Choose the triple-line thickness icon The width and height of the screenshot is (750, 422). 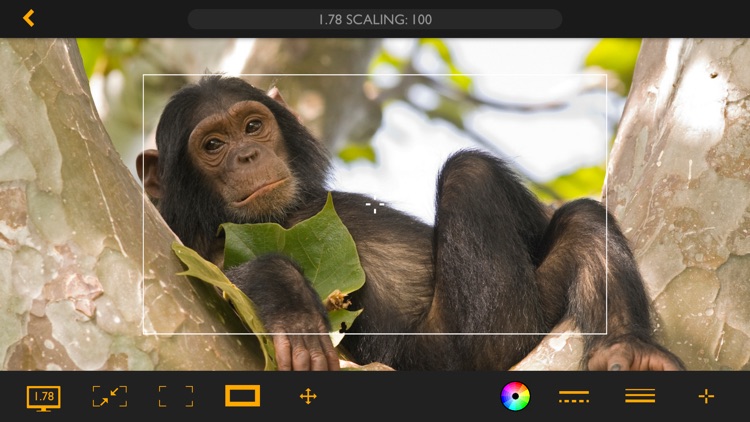640,397
